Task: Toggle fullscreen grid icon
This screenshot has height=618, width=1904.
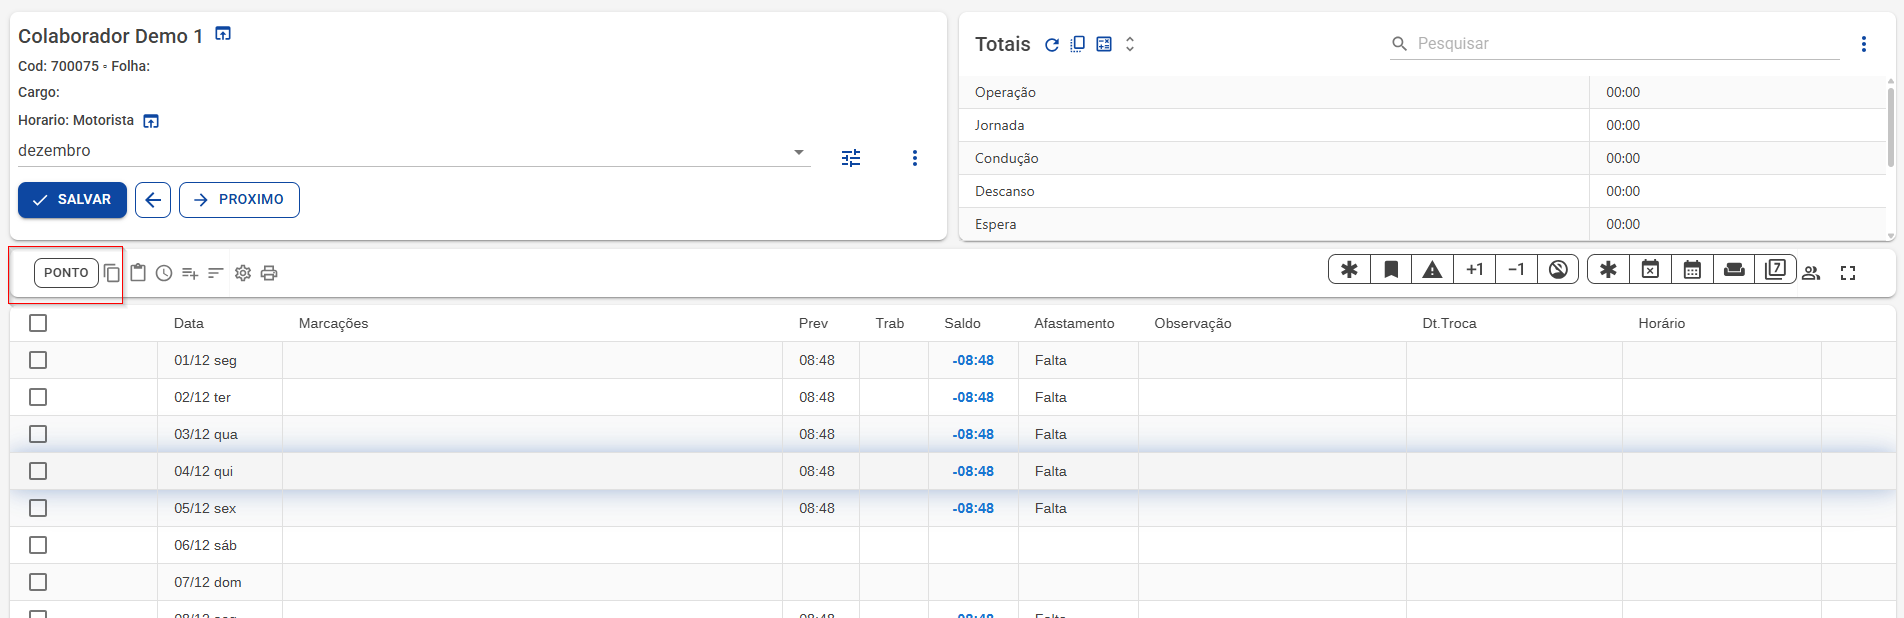Action: click(1848, 273)
